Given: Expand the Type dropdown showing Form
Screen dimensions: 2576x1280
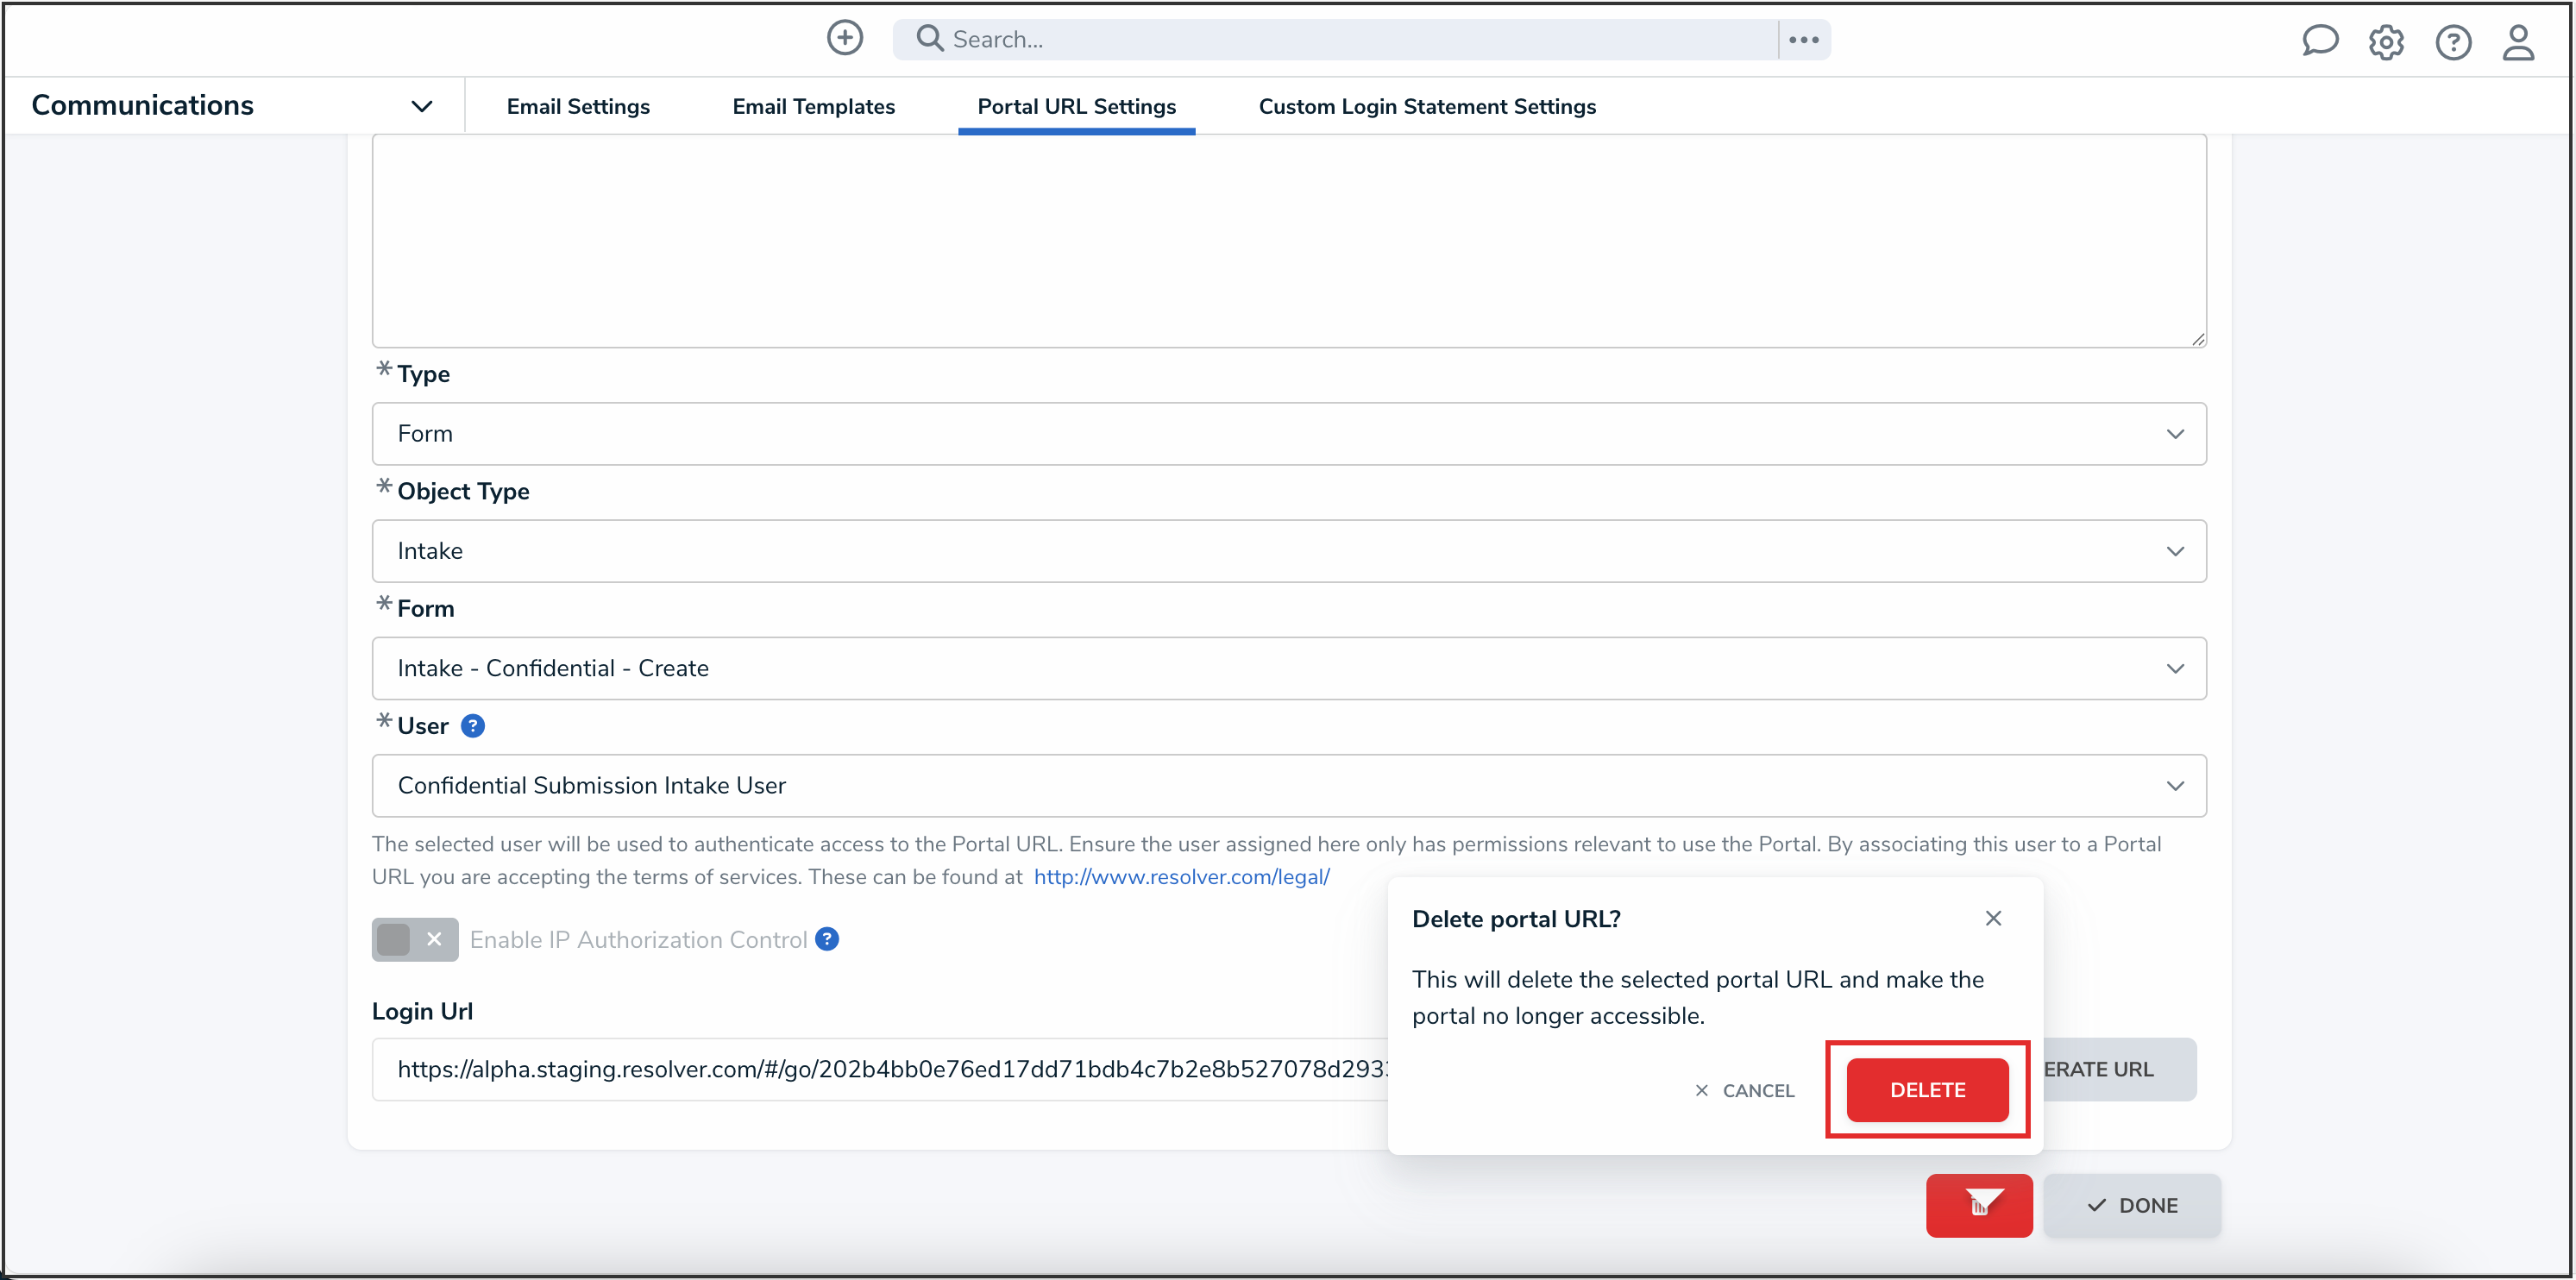Looking at the screenshot, I should (x=1288, y=433).
